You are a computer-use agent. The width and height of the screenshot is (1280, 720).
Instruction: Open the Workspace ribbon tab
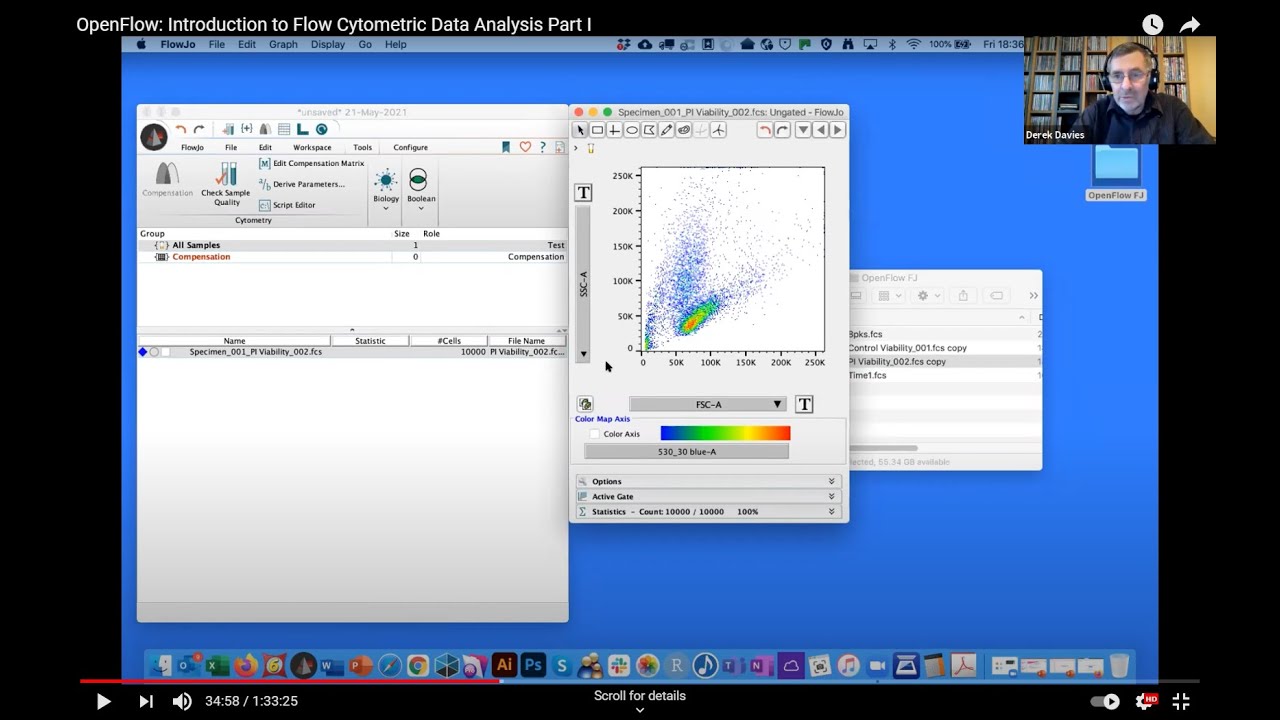[x=312, y=148]
